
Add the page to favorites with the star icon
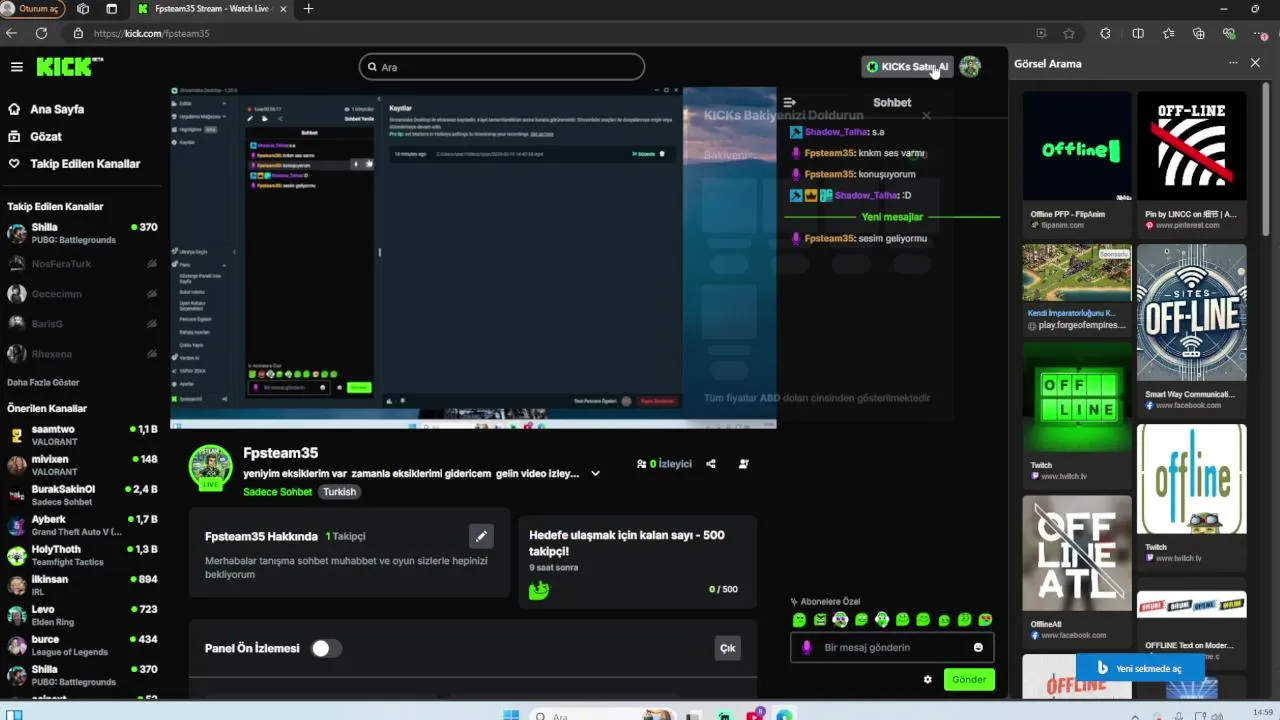[x=1069, y=33]
